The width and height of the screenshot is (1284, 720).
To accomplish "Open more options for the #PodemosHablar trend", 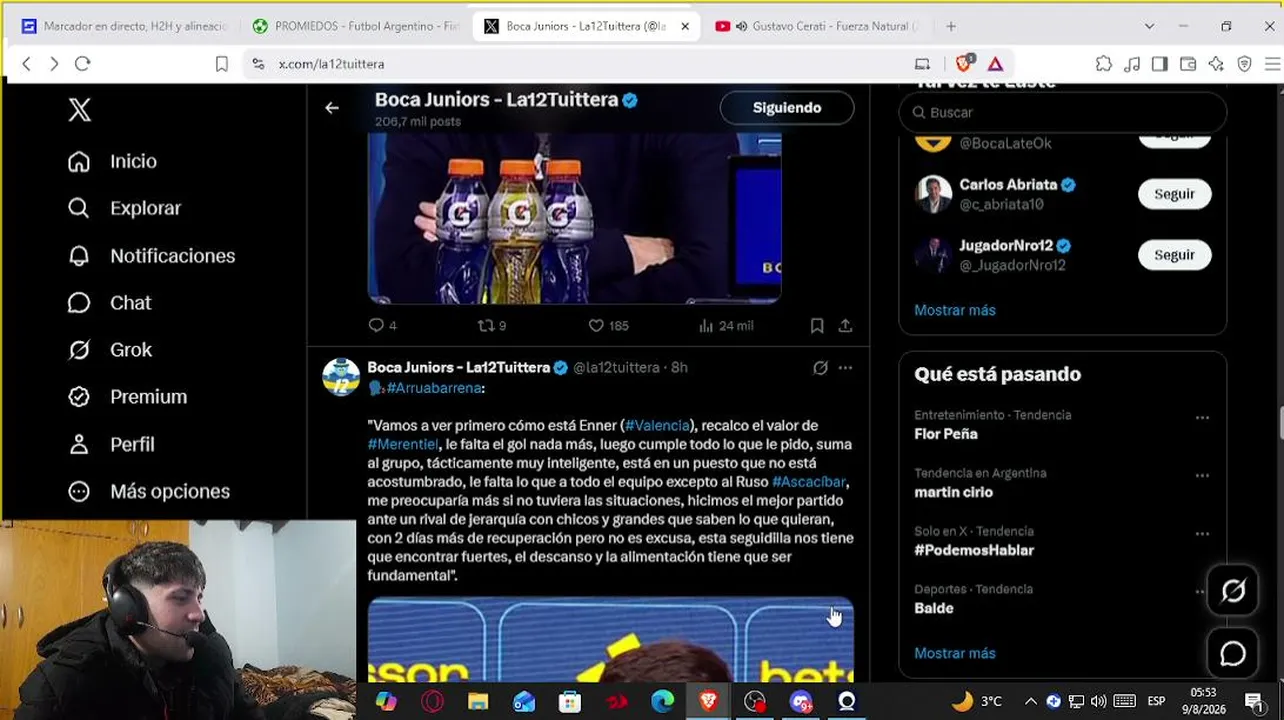I will (1202, 534).
